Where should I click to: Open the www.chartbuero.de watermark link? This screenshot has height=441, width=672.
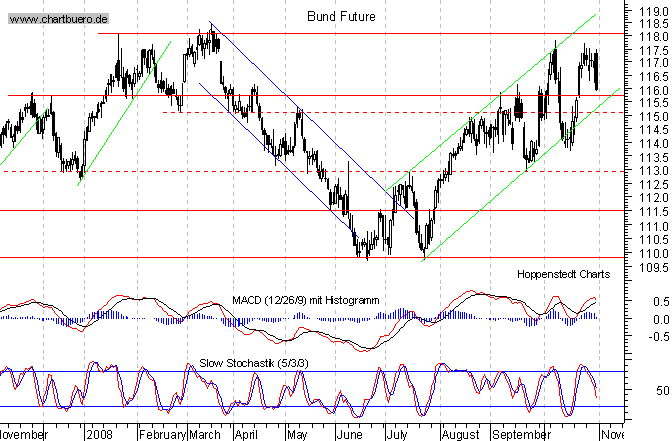point(60,20)
